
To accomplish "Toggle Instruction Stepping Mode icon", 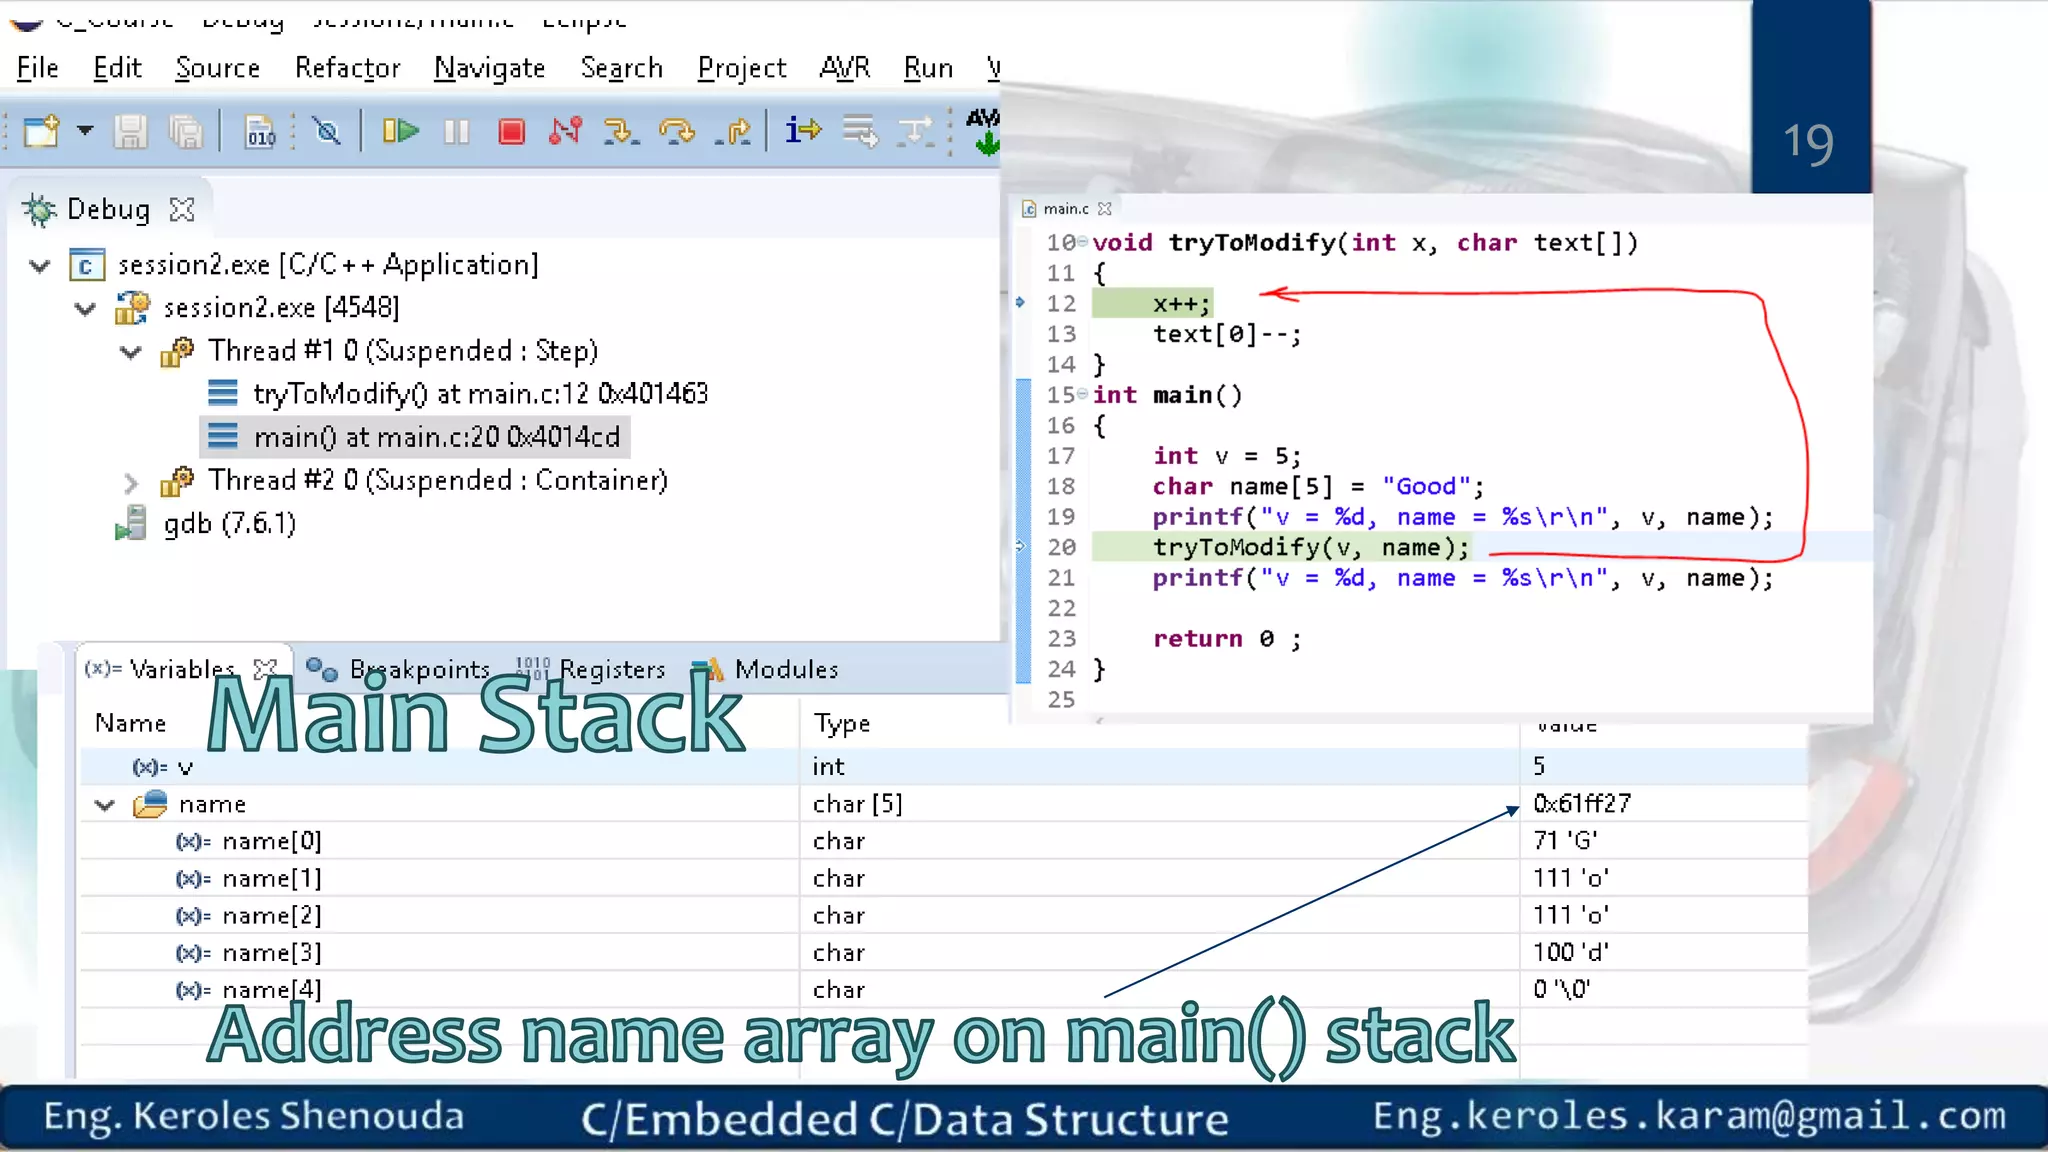I will (x=802, y=131).
